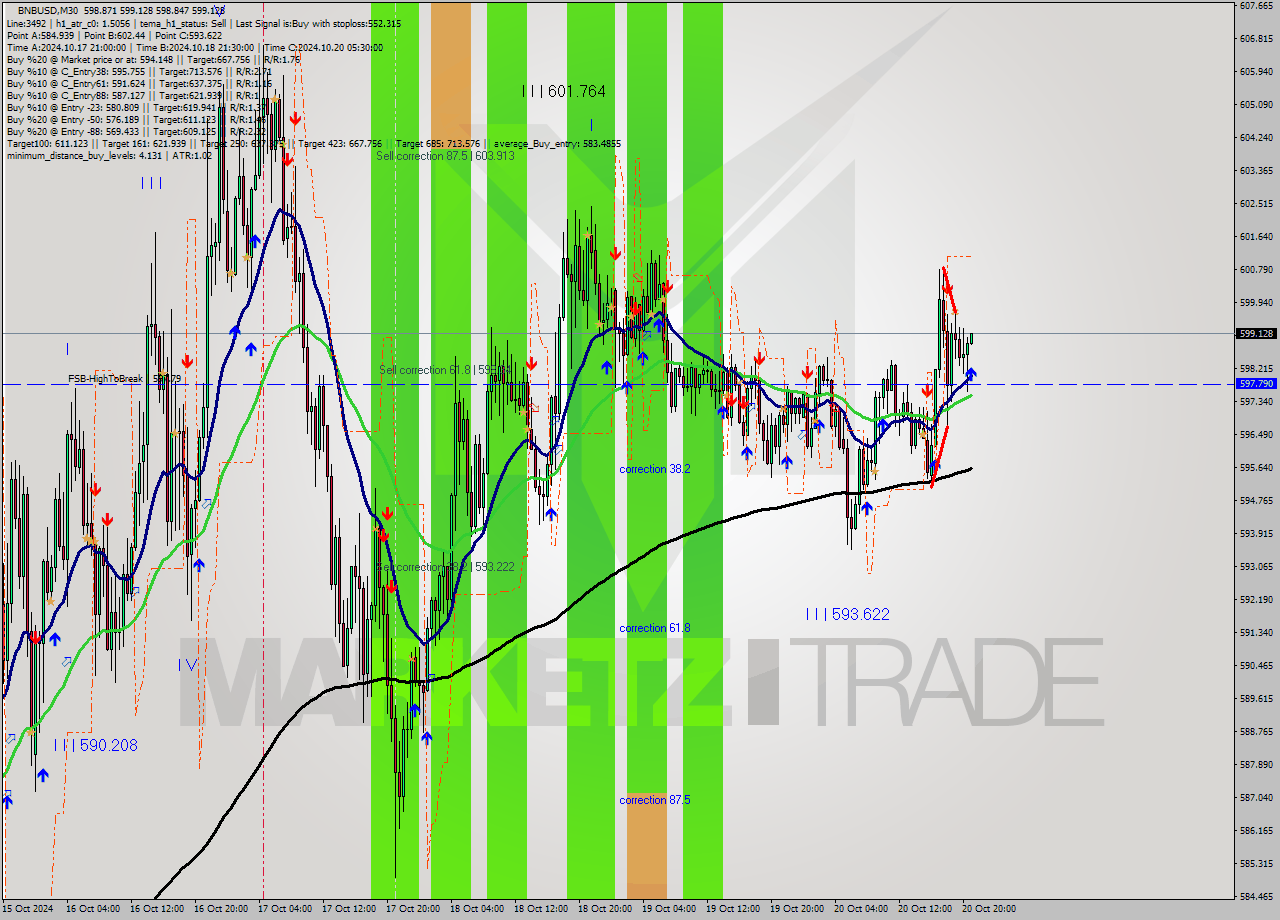This screenshot has height=920, width=1280.
Task: Click the 584.465 price scale label
Action: coord(1256,896)
